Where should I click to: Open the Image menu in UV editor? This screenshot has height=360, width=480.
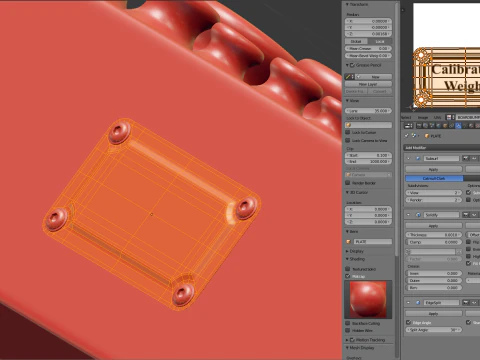[423, 117]
